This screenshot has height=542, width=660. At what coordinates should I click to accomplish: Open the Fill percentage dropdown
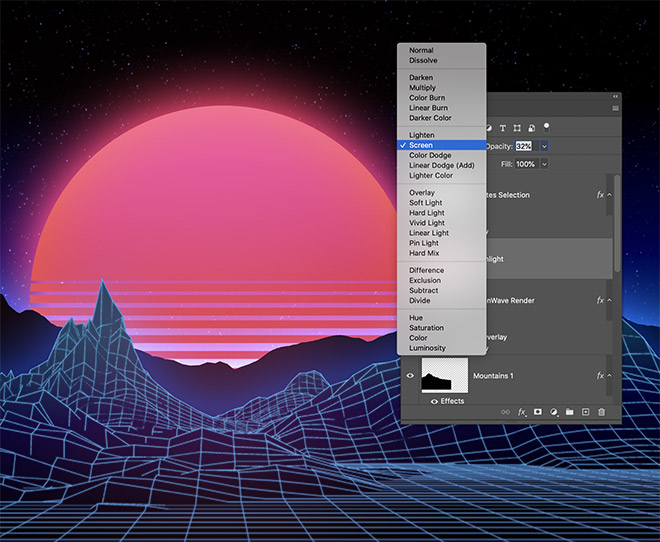pos(545,164)
